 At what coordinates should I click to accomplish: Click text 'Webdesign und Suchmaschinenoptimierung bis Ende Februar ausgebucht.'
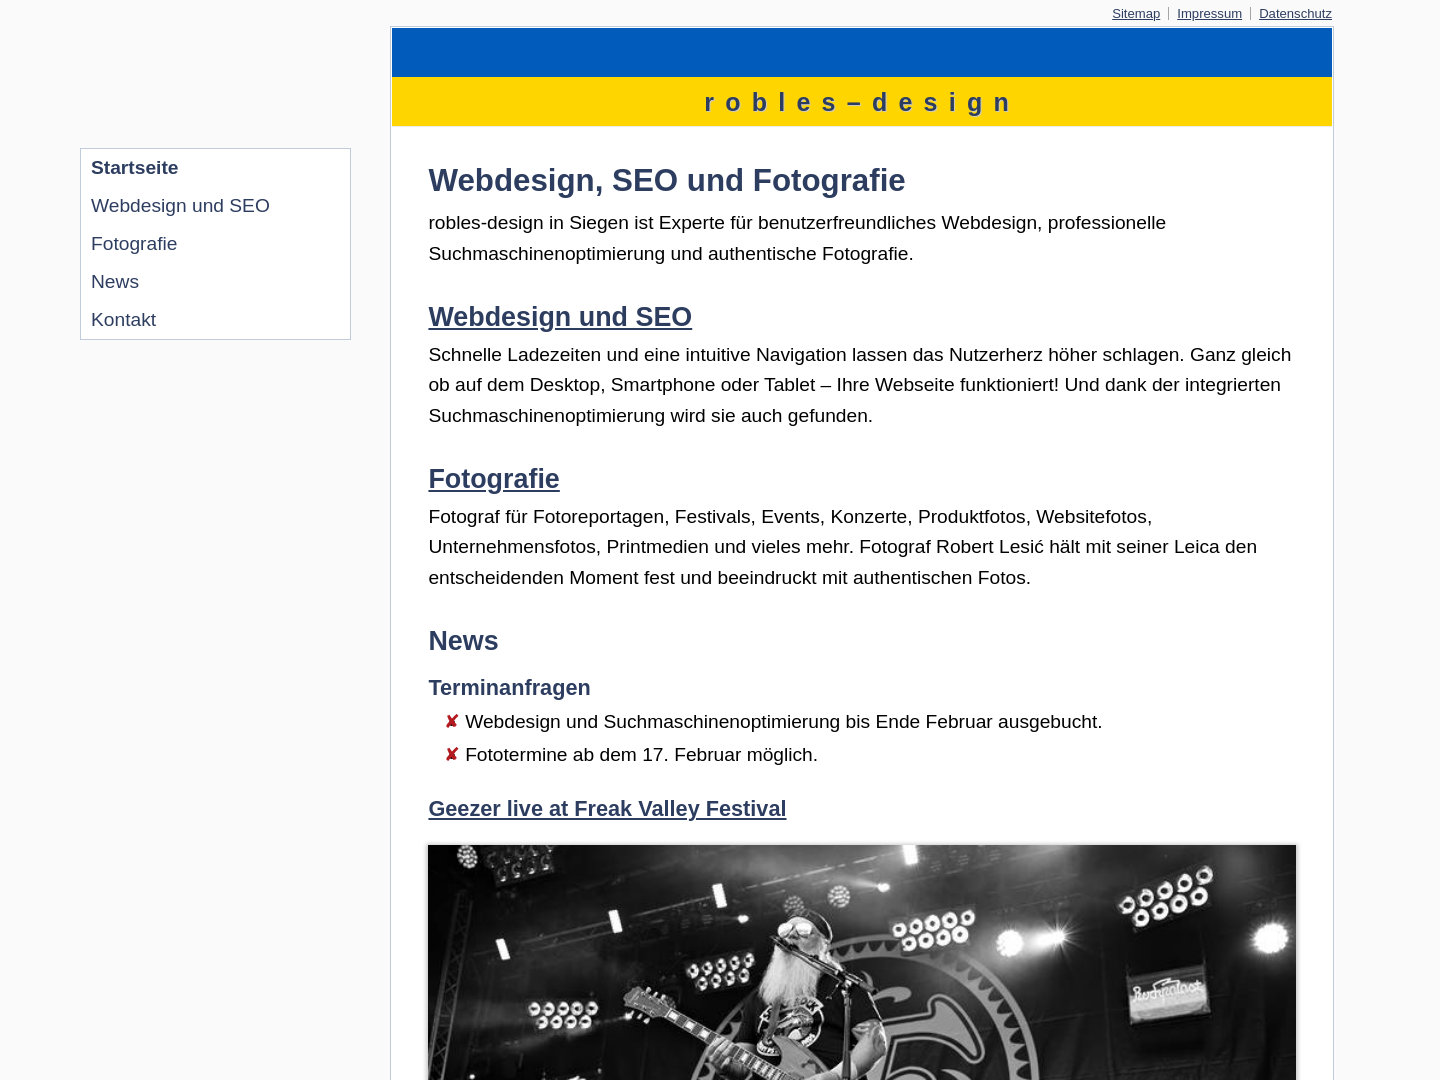784,722
